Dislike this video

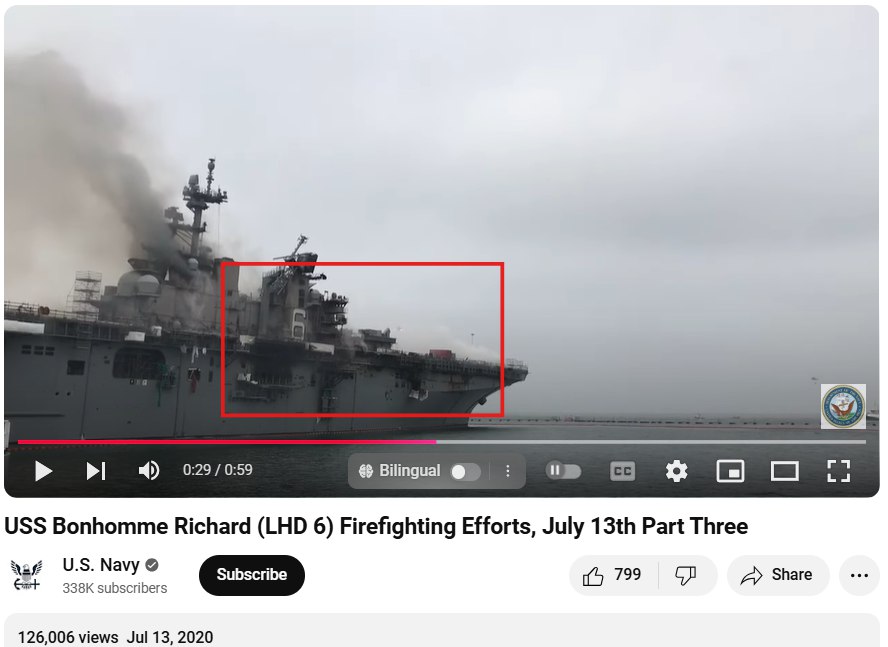(686, 576)
